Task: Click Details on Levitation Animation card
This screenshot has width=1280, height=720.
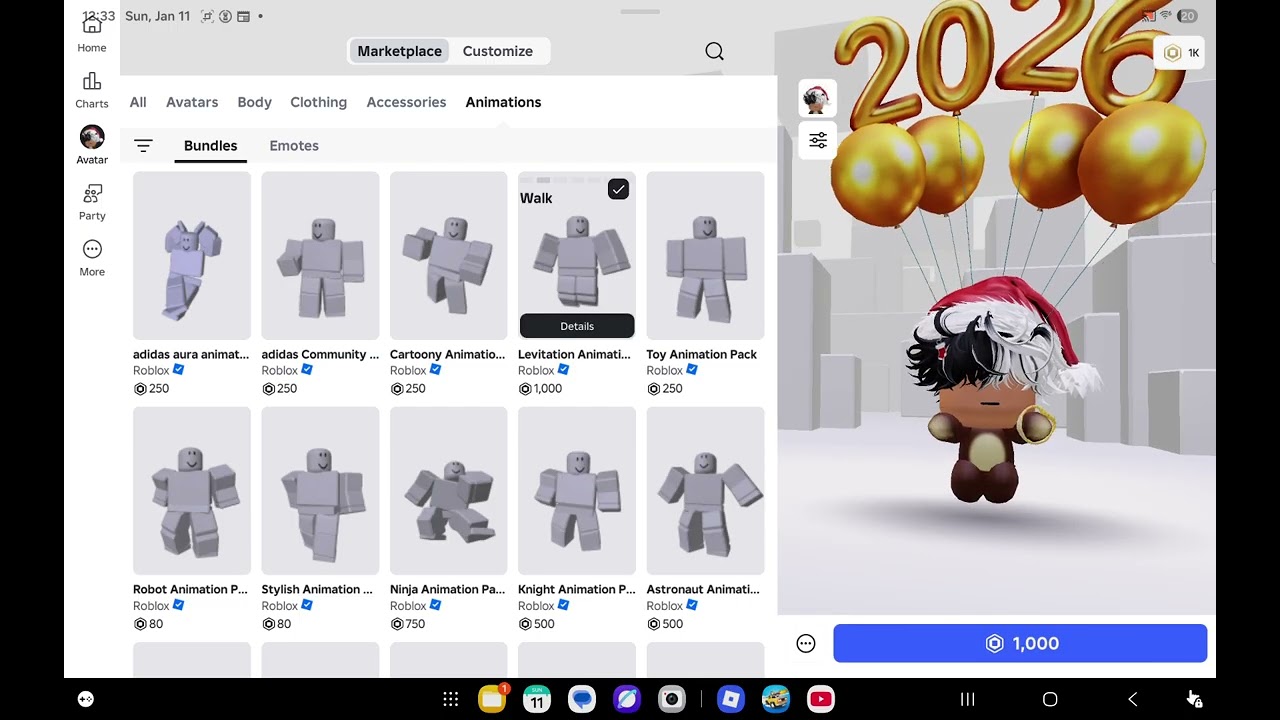Action: [x=577, y=326]
